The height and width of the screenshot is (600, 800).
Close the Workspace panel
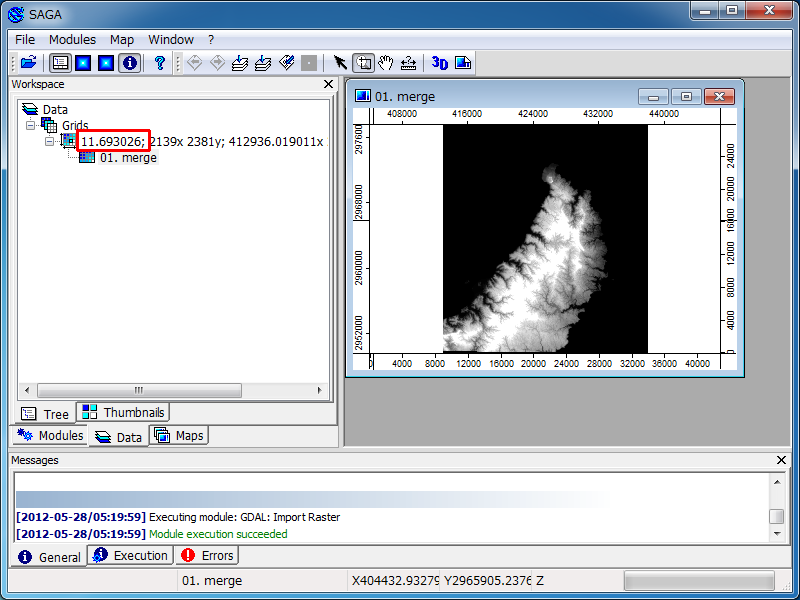pyautogui.click(x=329, y=85)
